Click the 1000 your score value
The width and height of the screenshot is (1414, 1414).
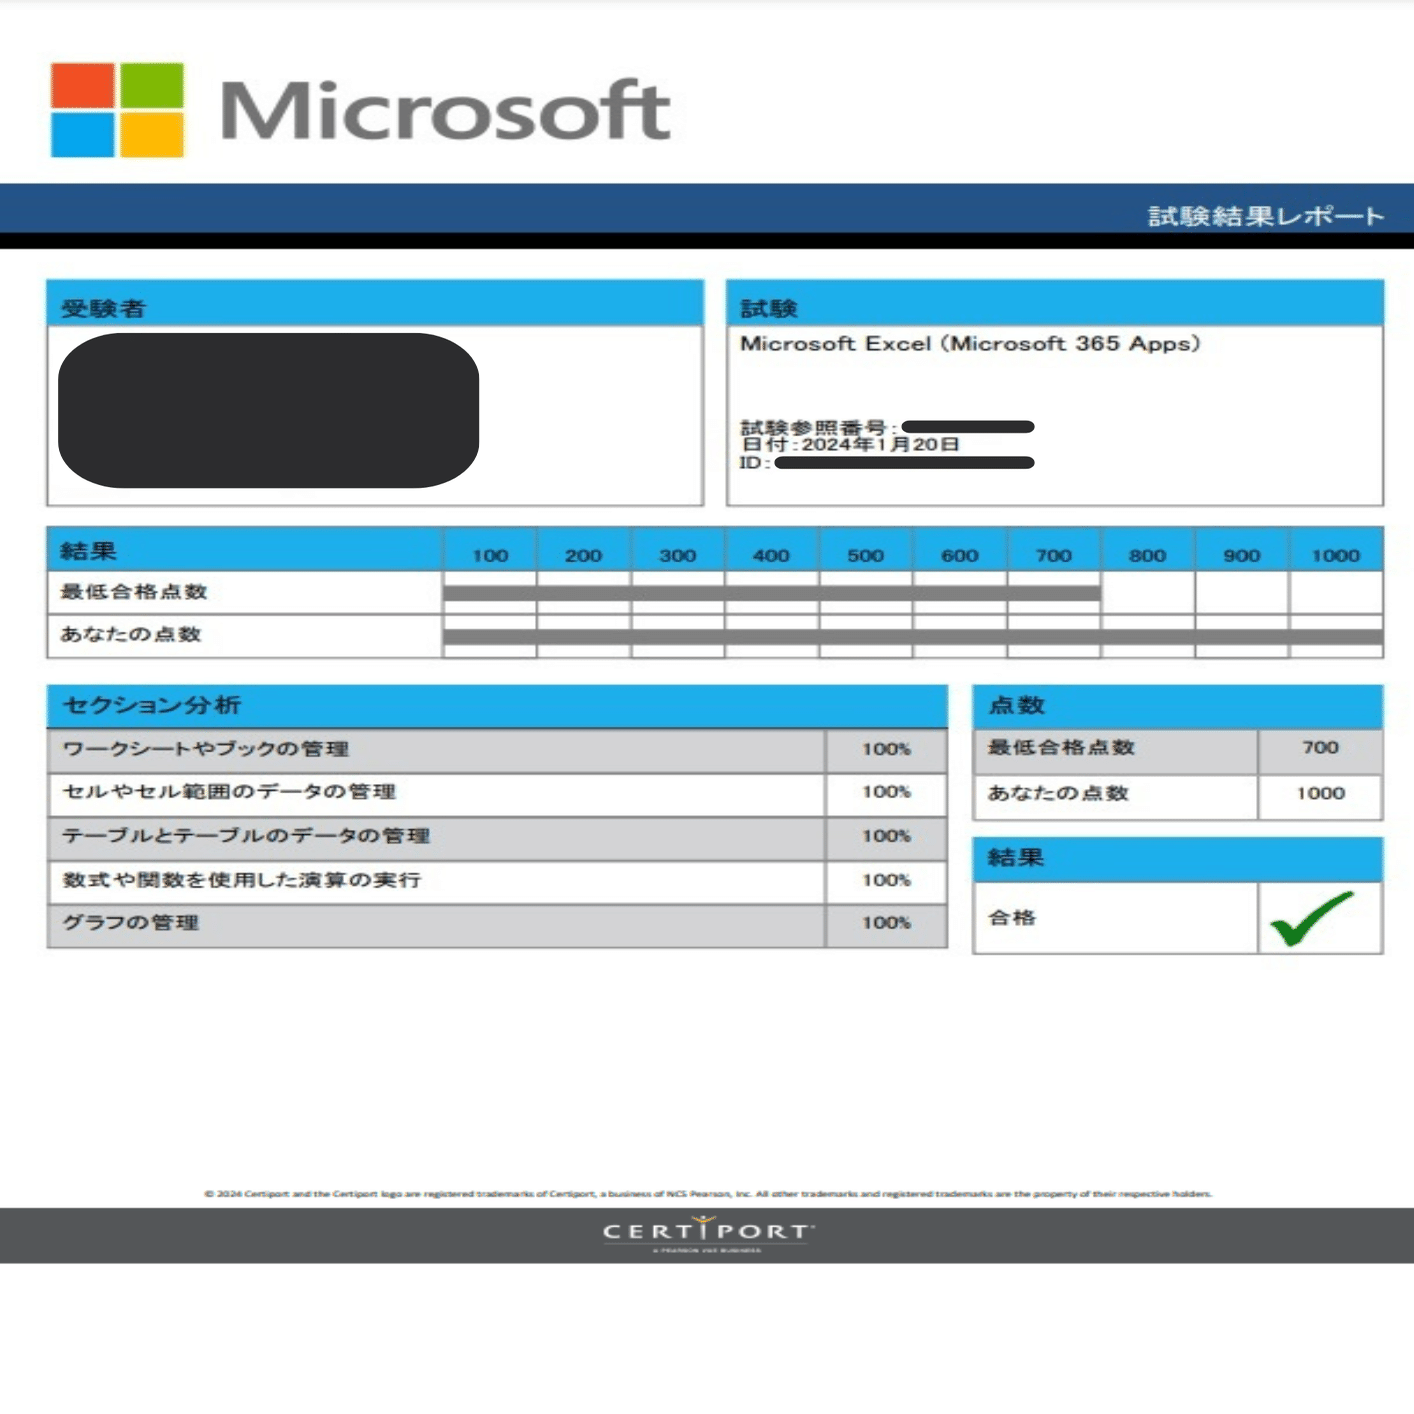(x=1320, y=793)
